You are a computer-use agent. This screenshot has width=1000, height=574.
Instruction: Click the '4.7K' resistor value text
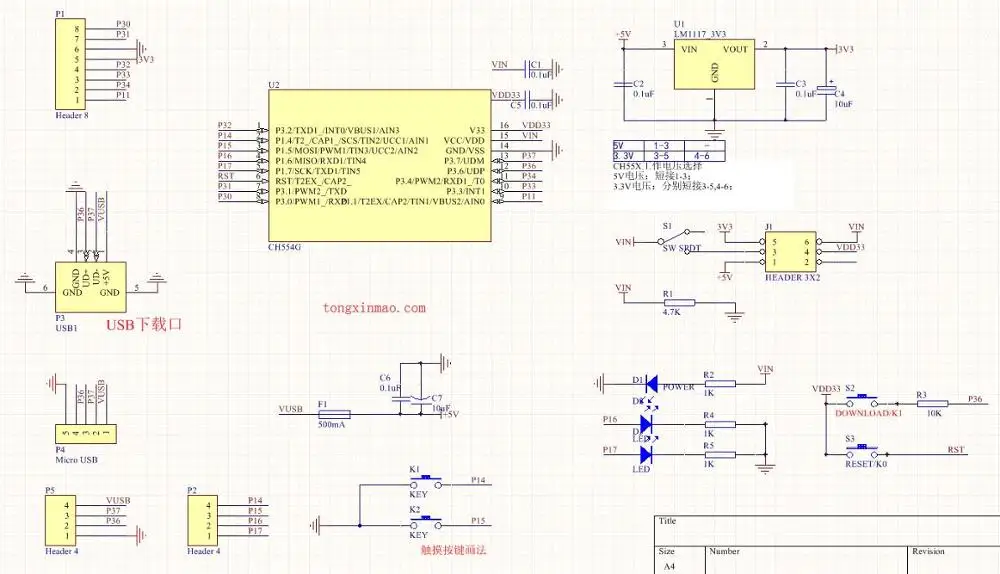click(x=672, y=312)
